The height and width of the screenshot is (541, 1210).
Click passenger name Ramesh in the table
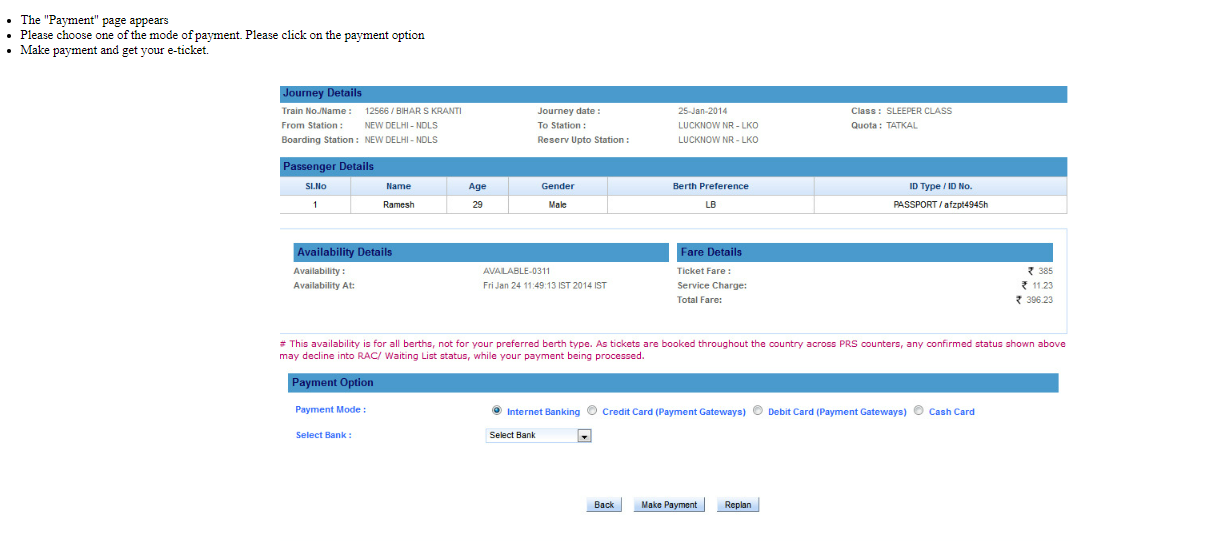pos(398,205)
